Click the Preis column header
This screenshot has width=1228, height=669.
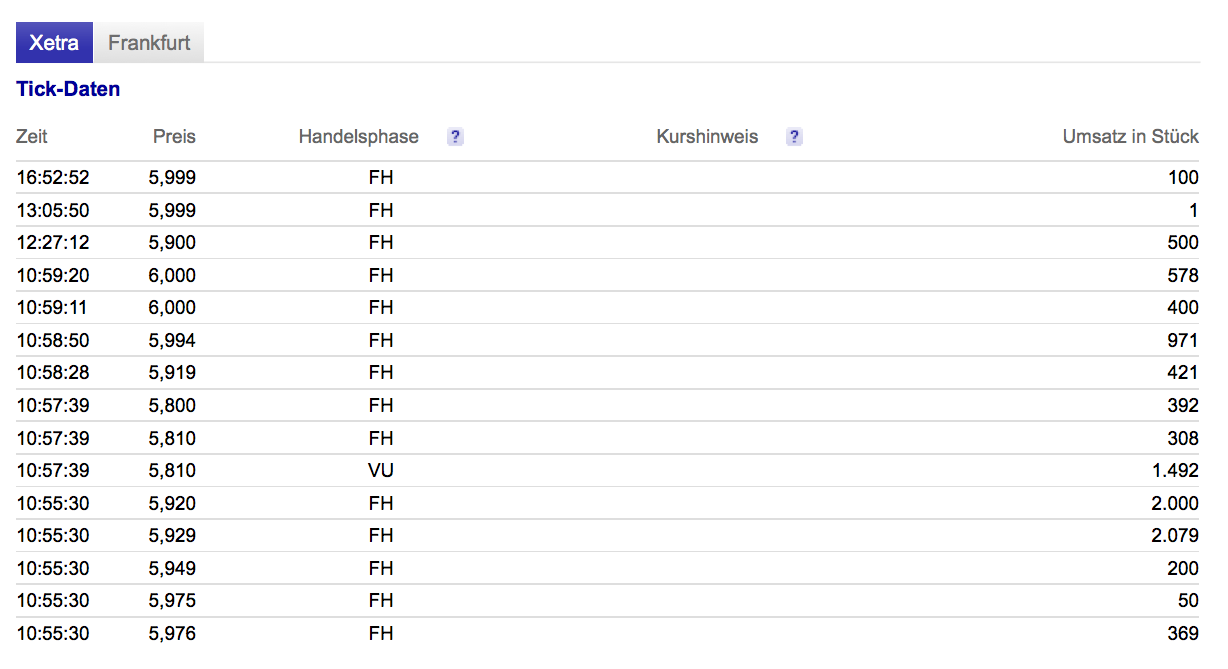174,137
